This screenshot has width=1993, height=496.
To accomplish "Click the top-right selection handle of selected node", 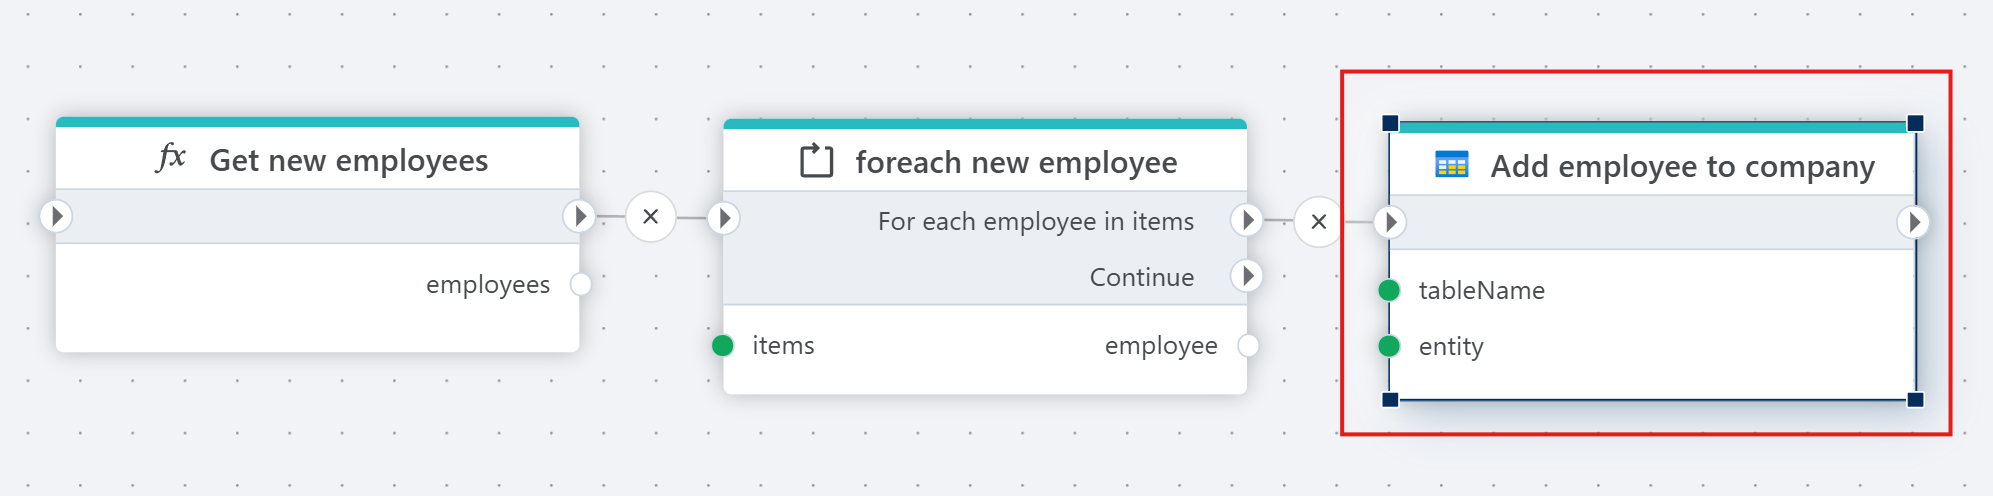I will click(1915, 123).
